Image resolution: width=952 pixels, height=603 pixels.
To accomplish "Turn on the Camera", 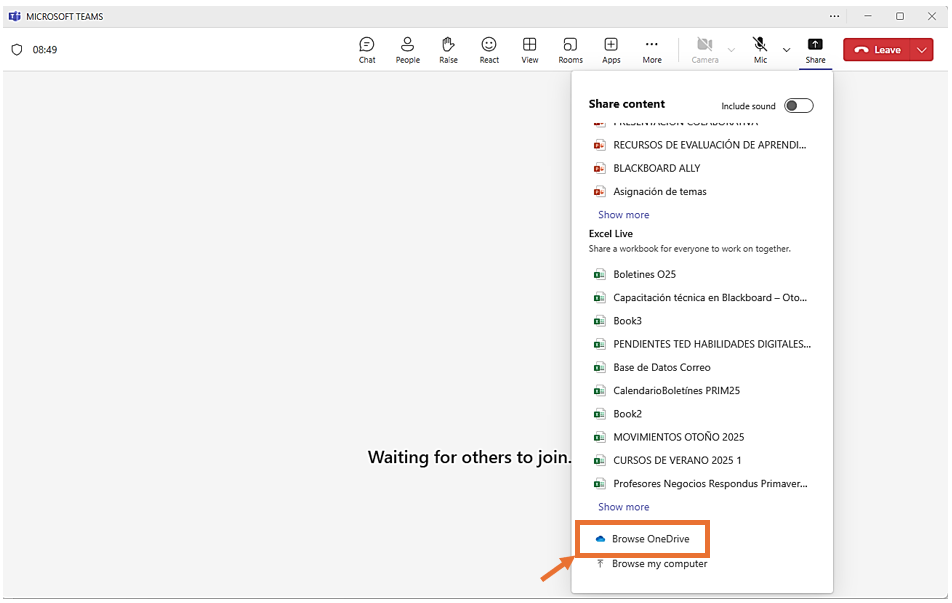I will (704, 50).
